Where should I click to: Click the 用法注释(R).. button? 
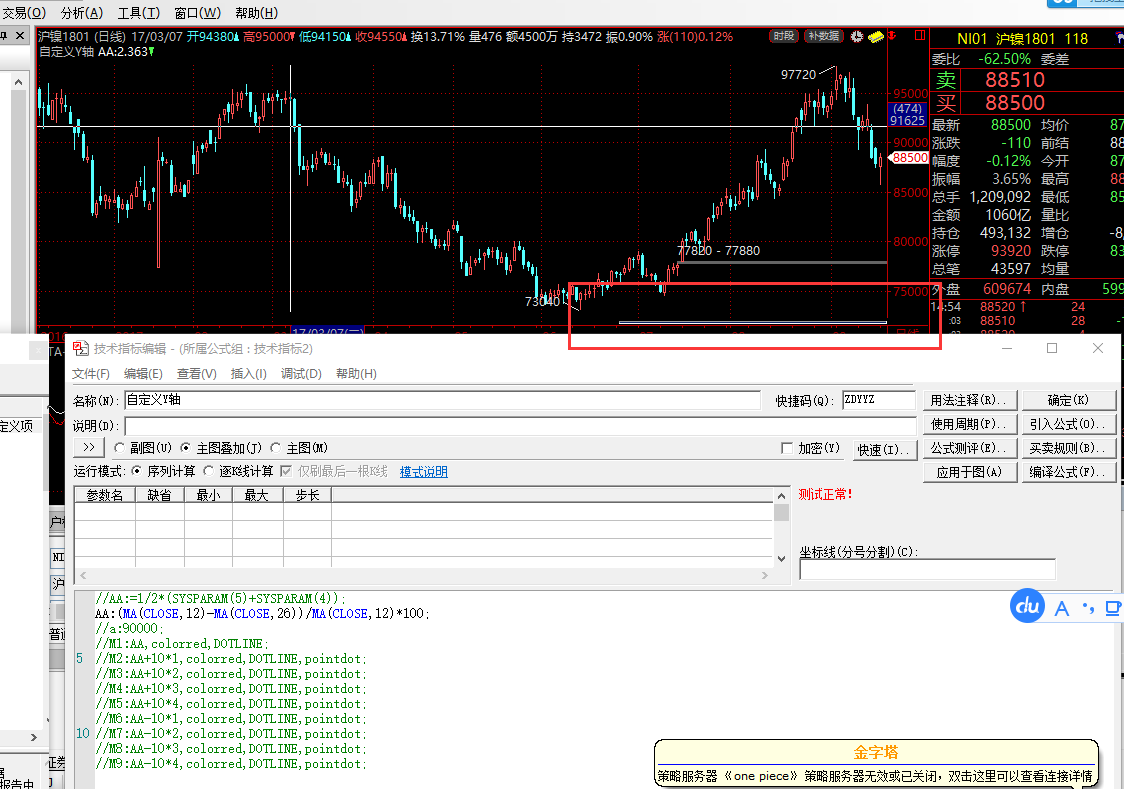(x=969, y=400)
